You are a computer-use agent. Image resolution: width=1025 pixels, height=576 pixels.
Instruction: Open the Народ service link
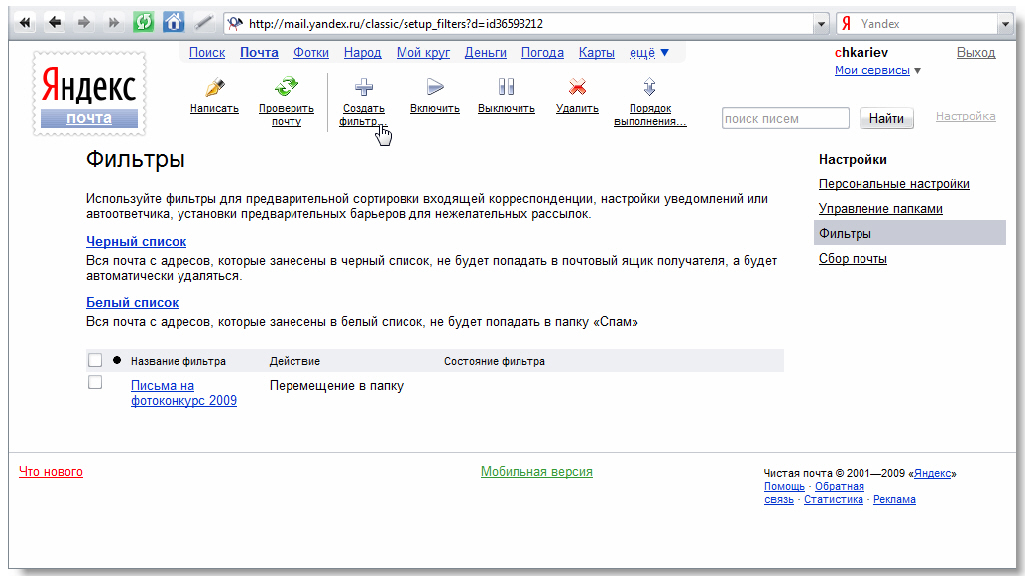coord(362,53)
